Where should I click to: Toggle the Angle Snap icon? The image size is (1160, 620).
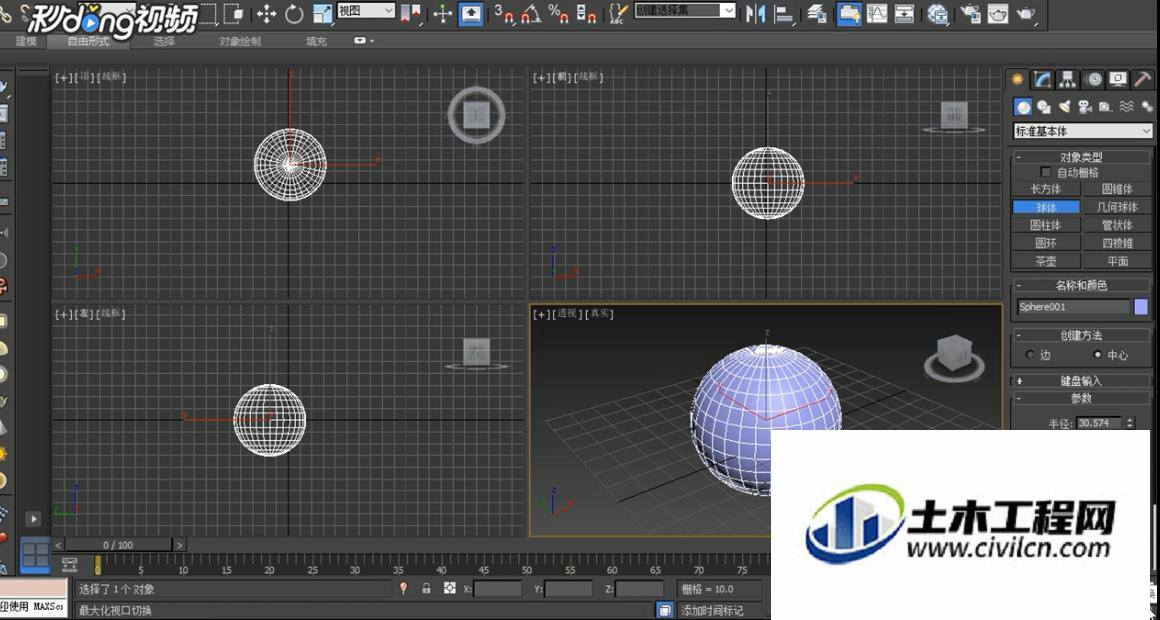click(531, 13)
